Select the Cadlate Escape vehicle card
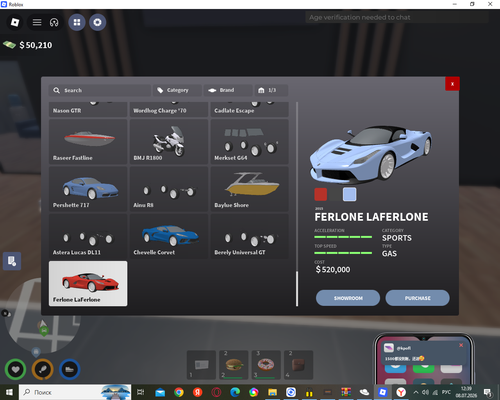 (249, 109)
